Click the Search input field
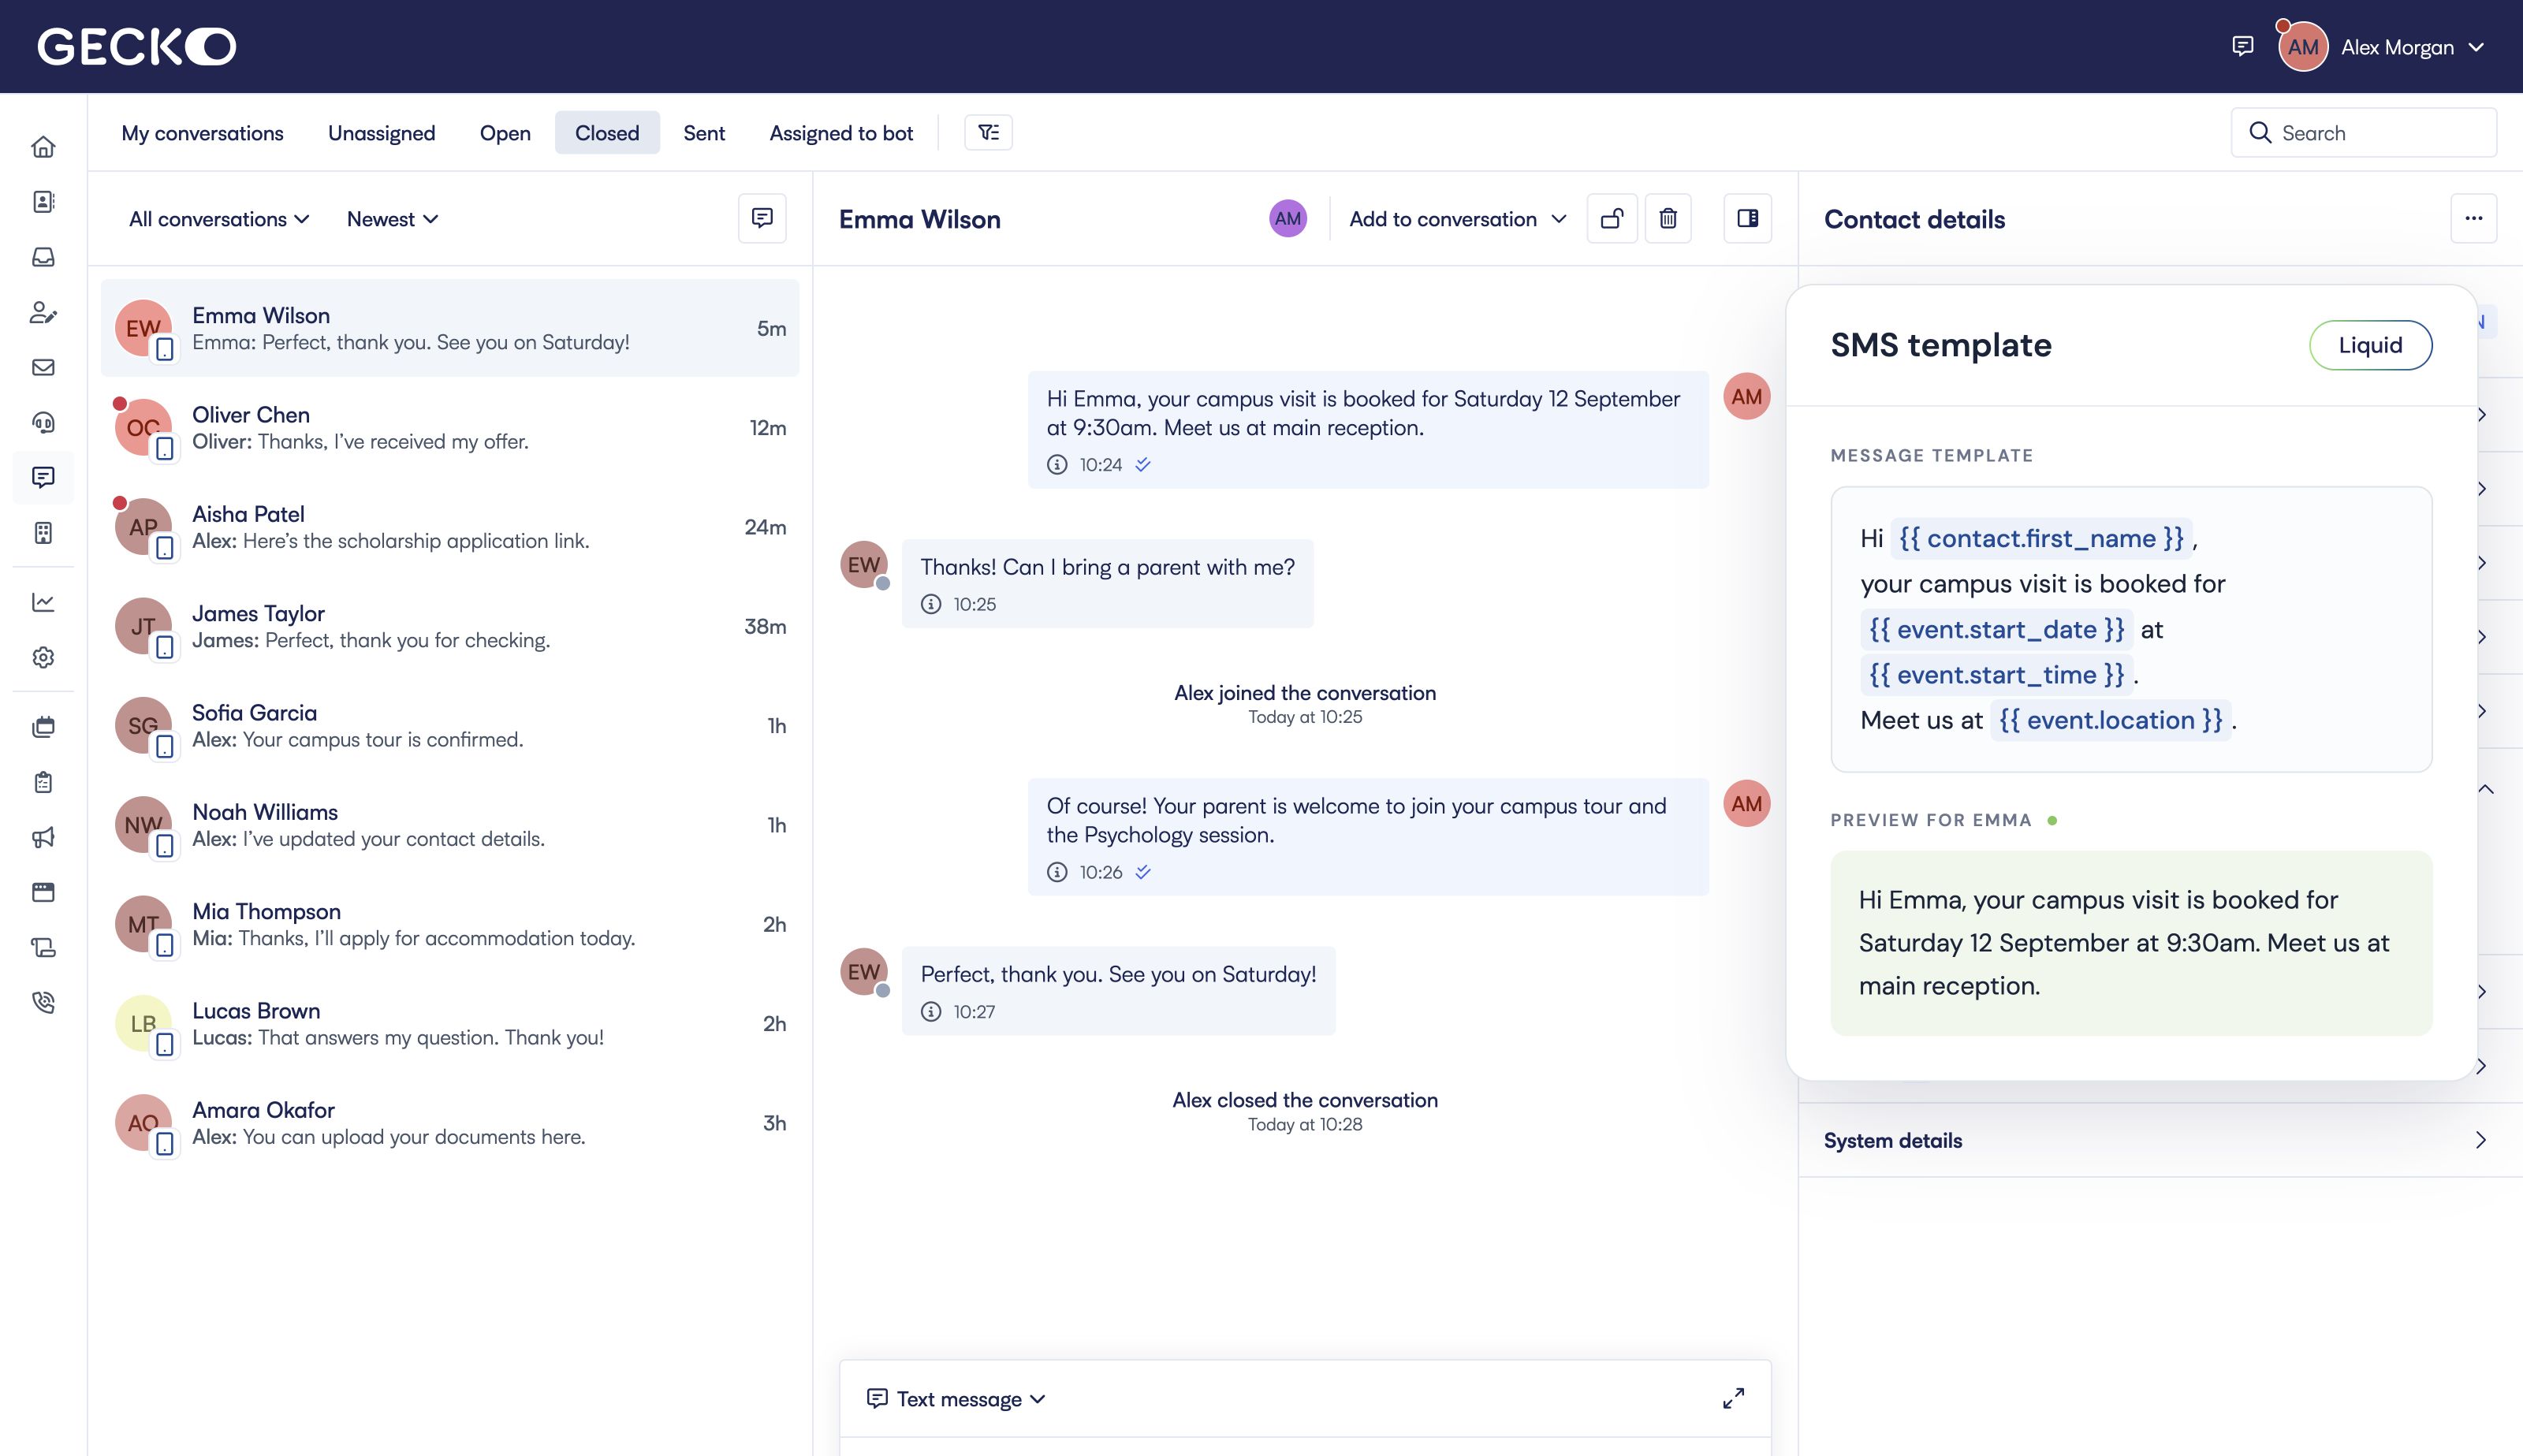This screenshot has width=2523, height=1456. click(2363, 133)
